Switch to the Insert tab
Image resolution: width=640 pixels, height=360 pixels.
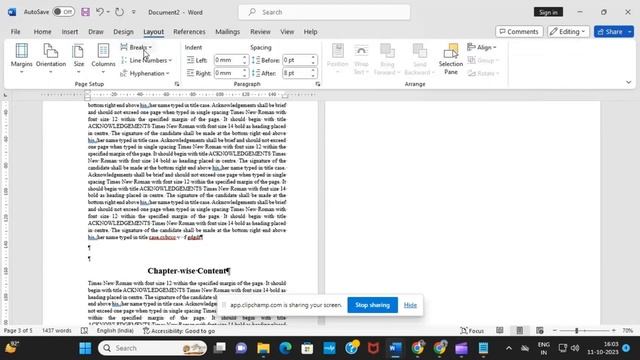[x=70, y=31]
